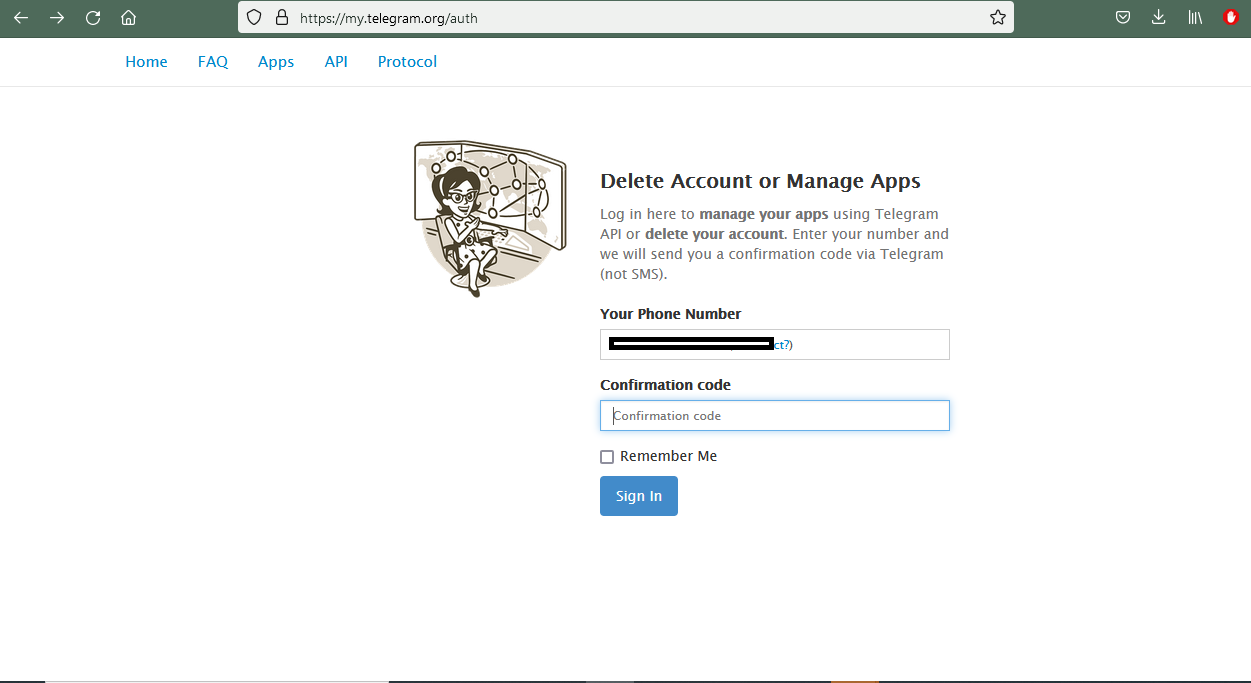The image size is (1251, 683).
Task: Click the 'Your Phone Number' label
Action: [670, 314]
